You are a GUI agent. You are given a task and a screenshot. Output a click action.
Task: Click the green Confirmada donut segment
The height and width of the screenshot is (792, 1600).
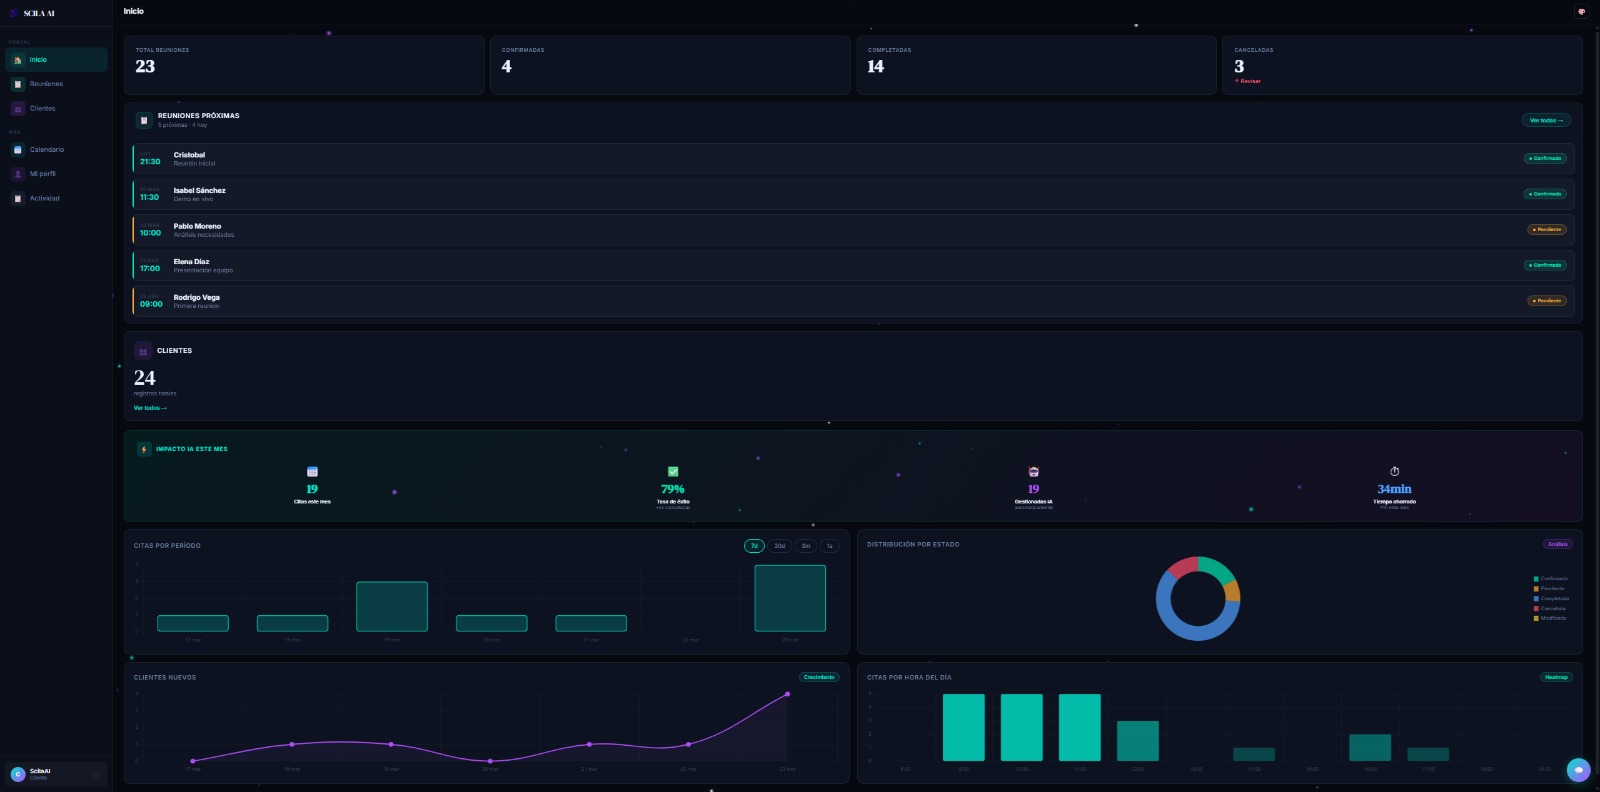[1217, 568]
